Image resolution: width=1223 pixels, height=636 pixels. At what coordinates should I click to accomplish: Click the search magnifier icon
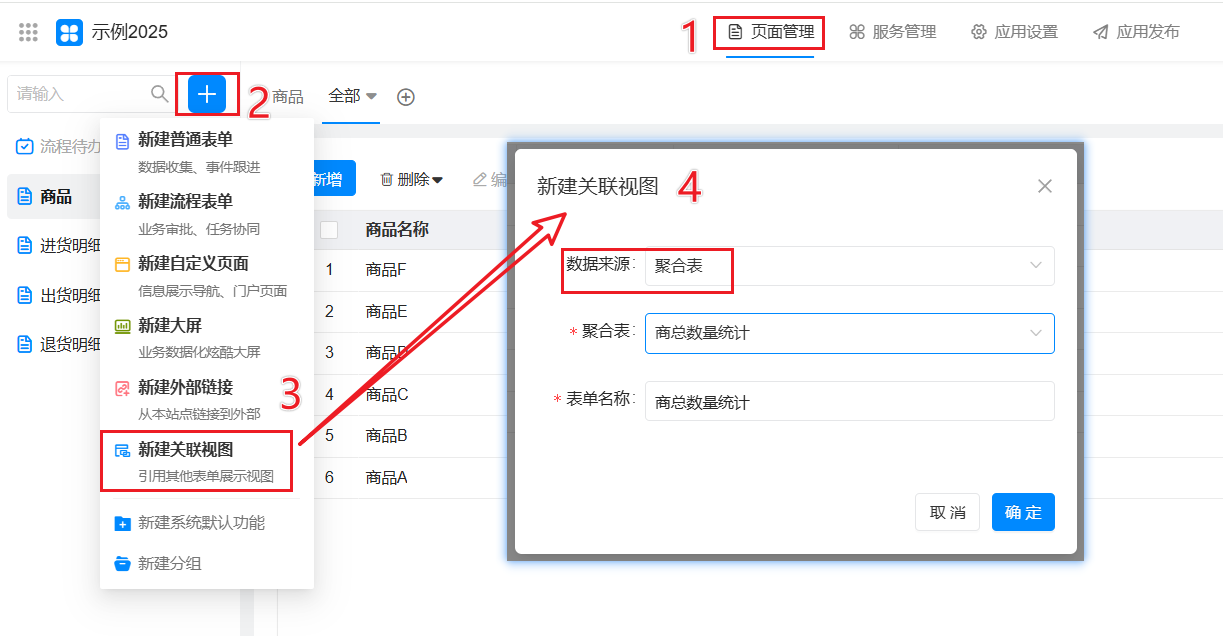pyautogui.click(x=159, y=94)
